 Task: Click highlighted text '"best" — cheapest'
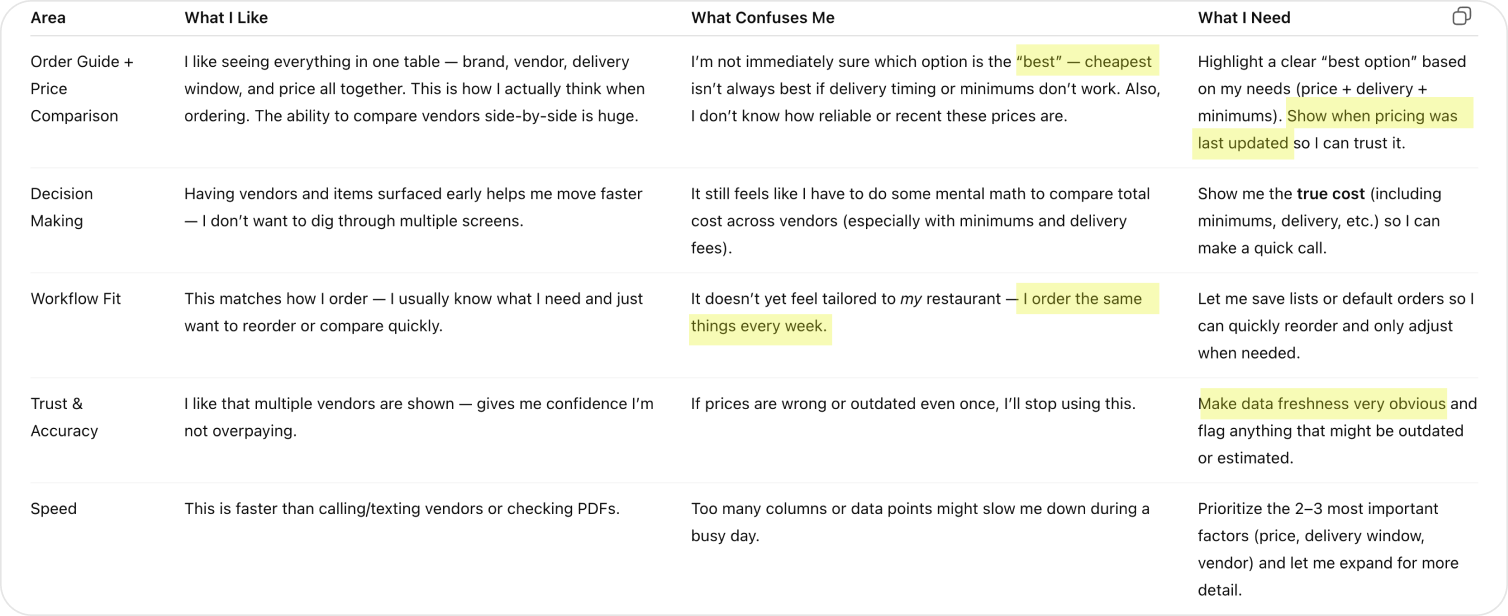point(1085,62)
